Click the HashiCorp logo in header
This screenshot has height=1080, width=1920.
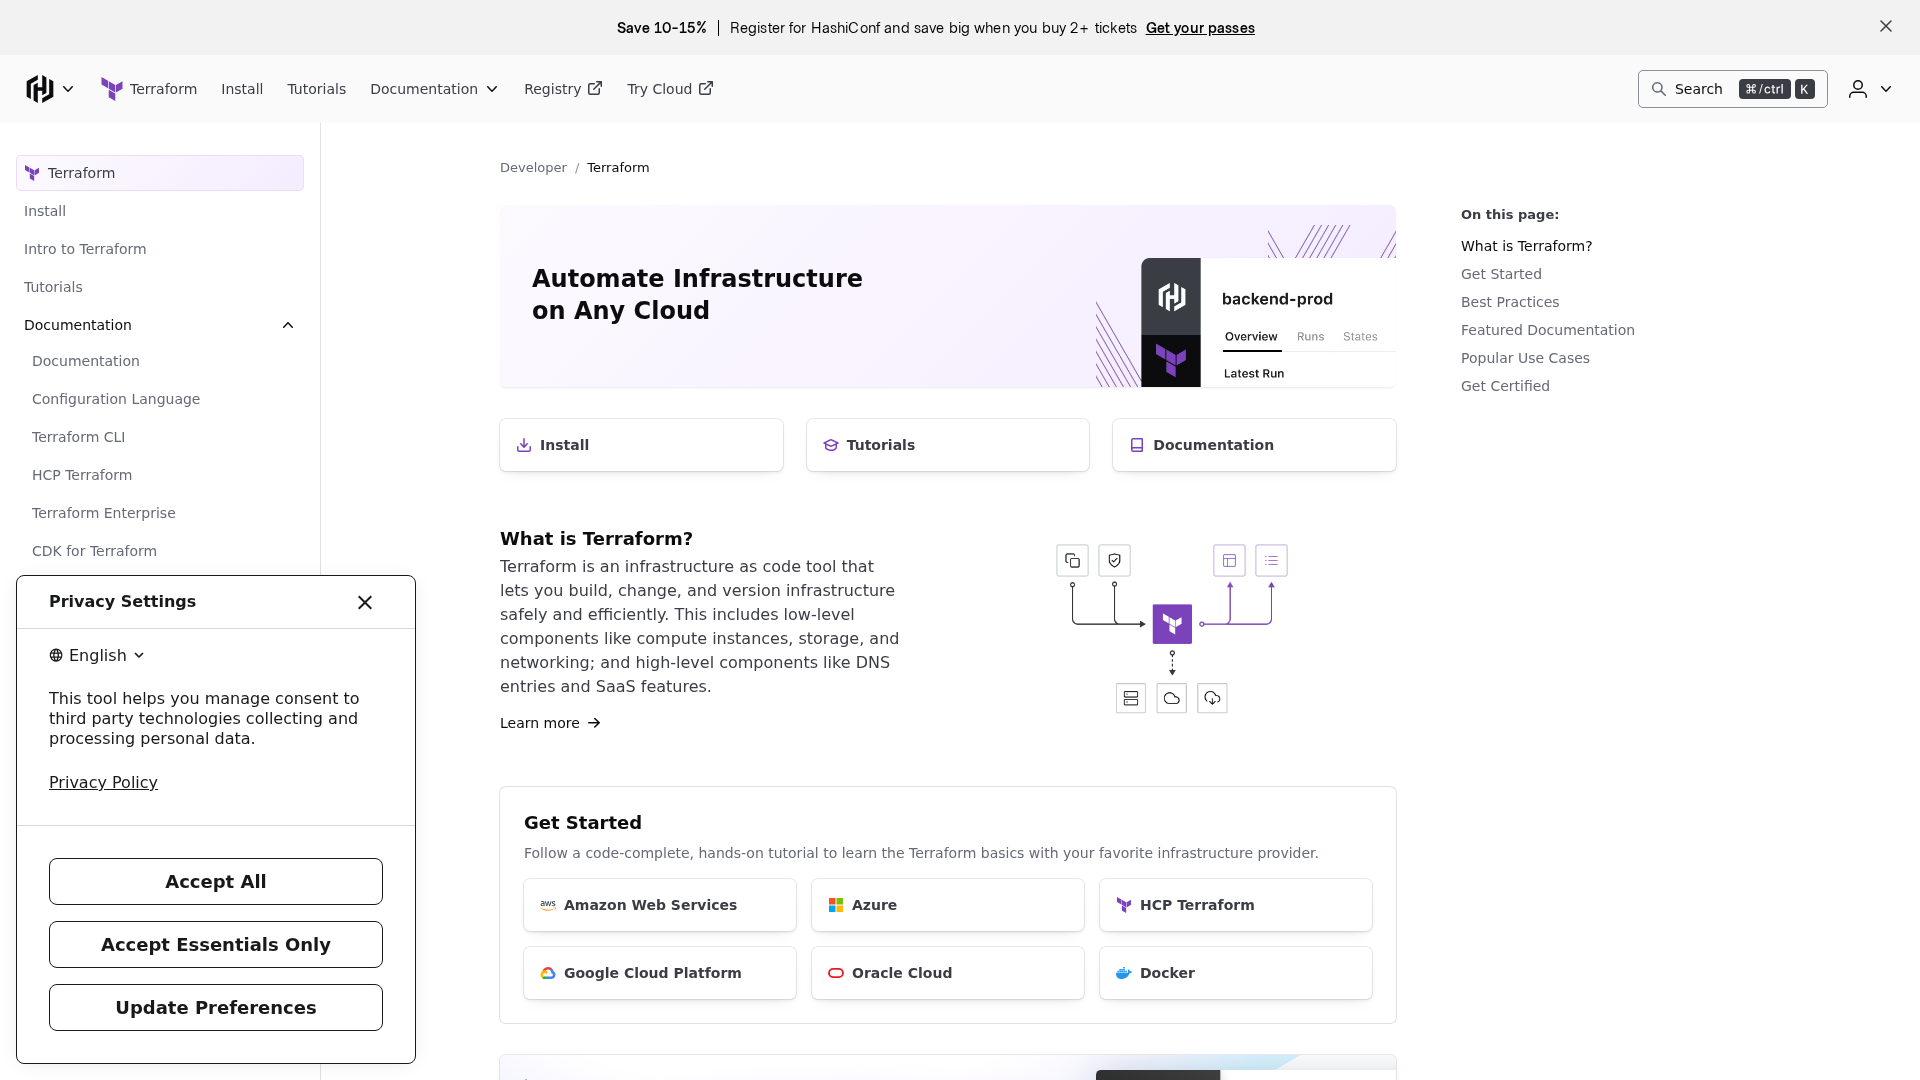tap(40, 89)
